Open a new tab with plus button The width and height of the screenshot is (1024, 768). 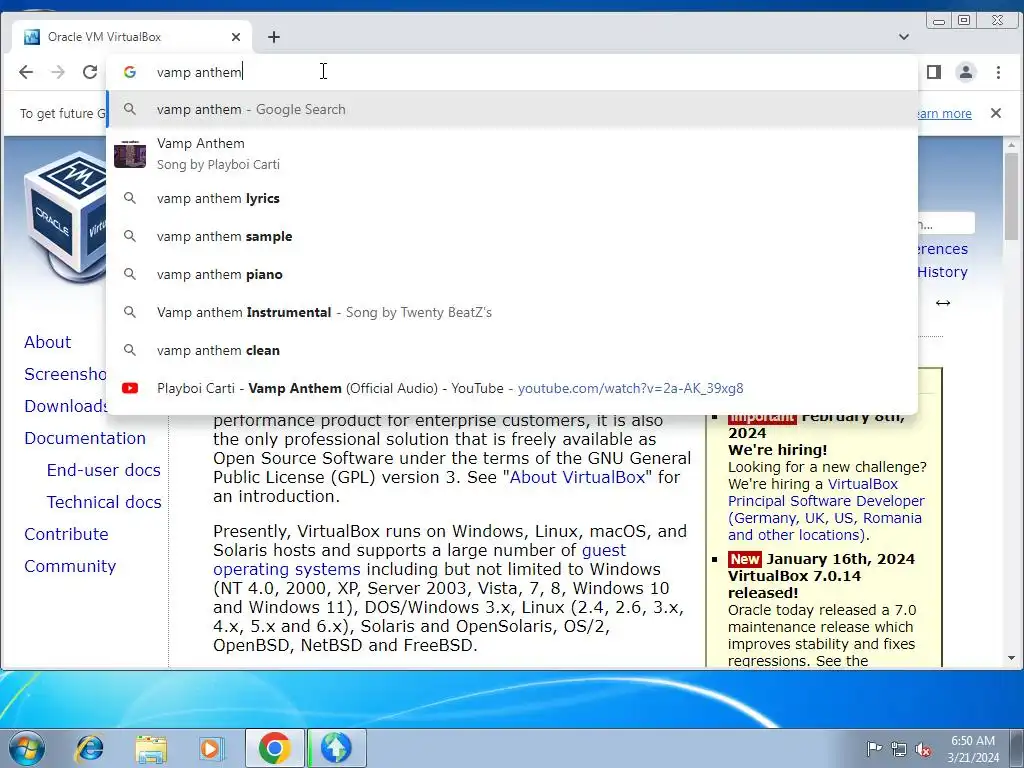[x=274, y=37]
